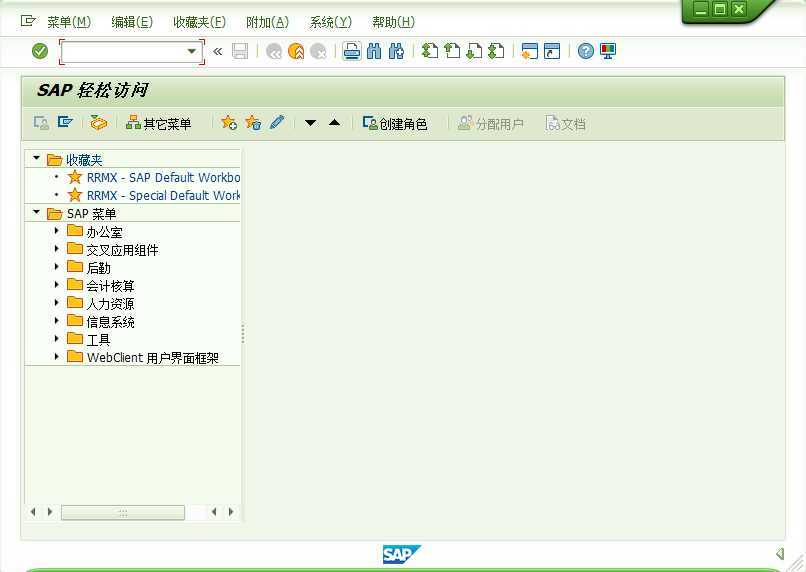Open the 菜单(M) menu
Viewport: 806px width, 572px height.
point(69,22)
